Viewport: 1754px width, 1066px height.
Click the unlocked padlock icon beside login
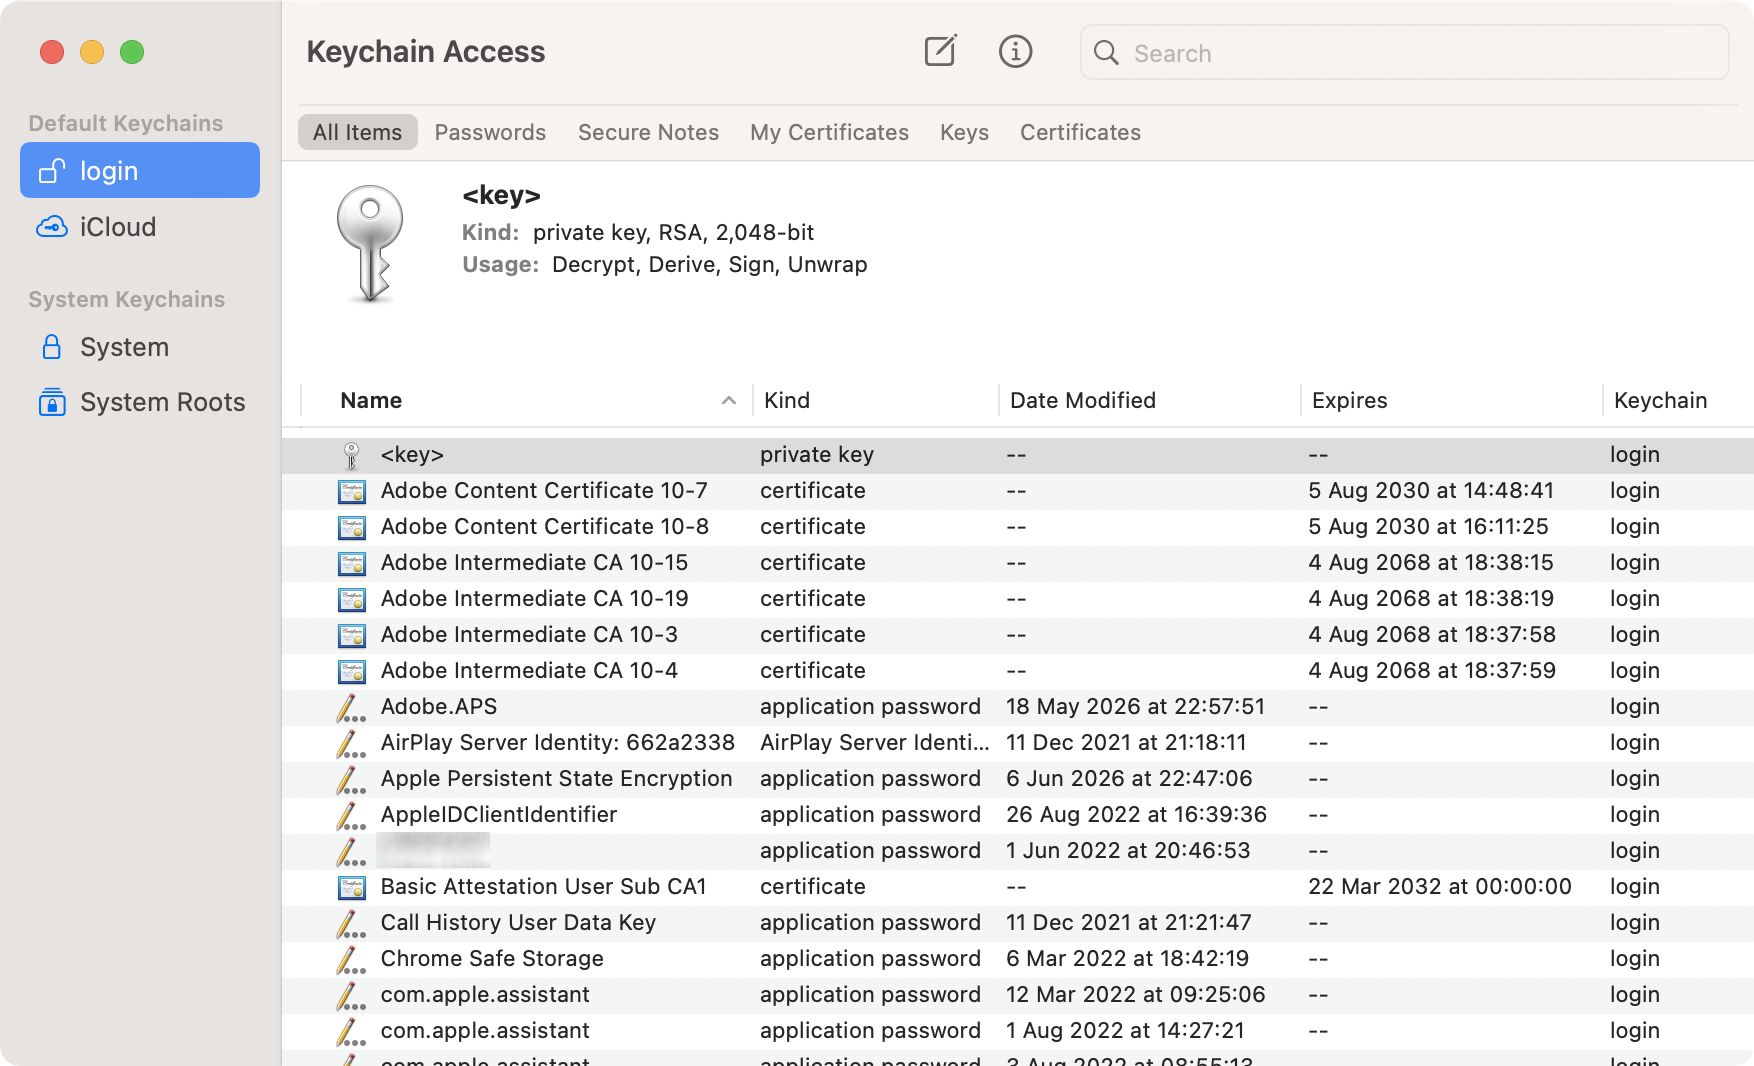point(52,171)
